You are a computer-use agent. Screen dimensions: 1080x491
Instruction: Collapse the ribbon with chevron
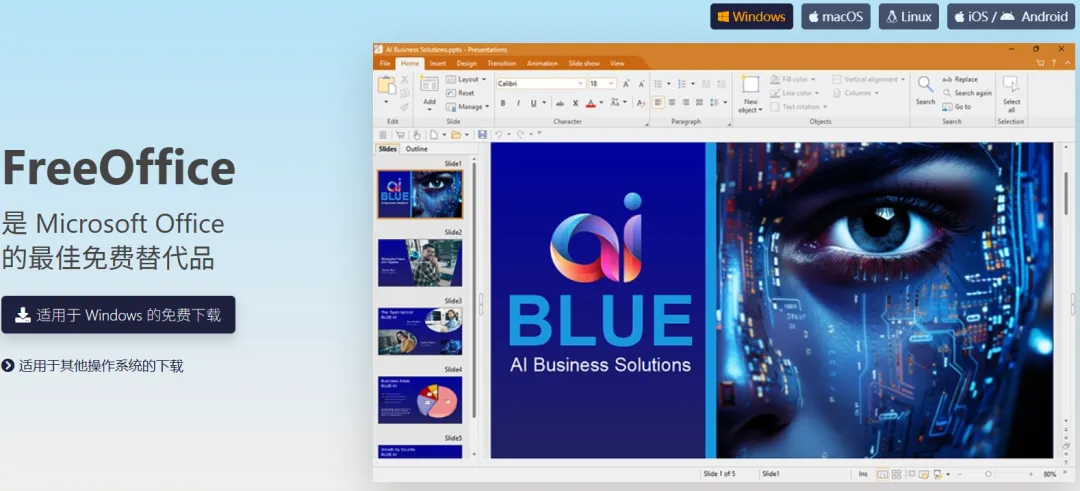1066,63
